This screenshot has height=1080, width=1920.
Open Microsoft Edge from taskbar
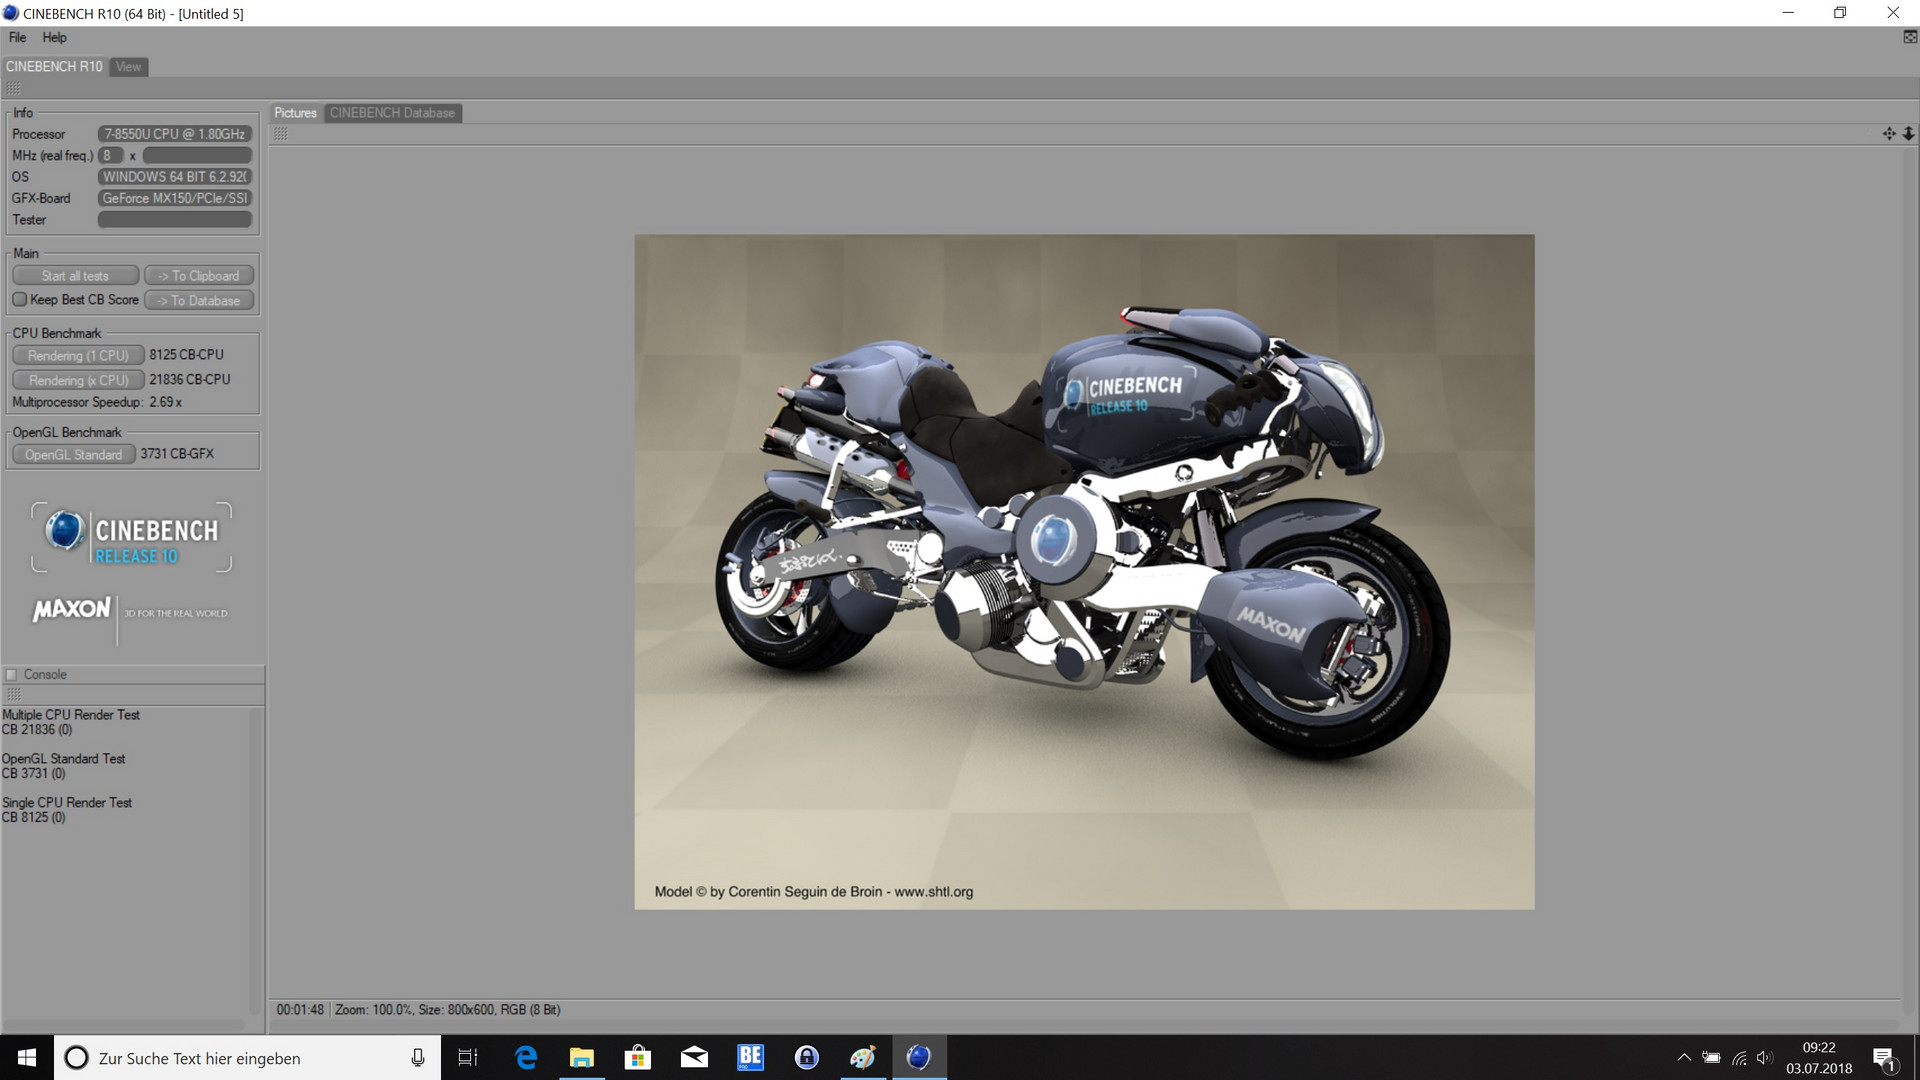coord(525,1057)
